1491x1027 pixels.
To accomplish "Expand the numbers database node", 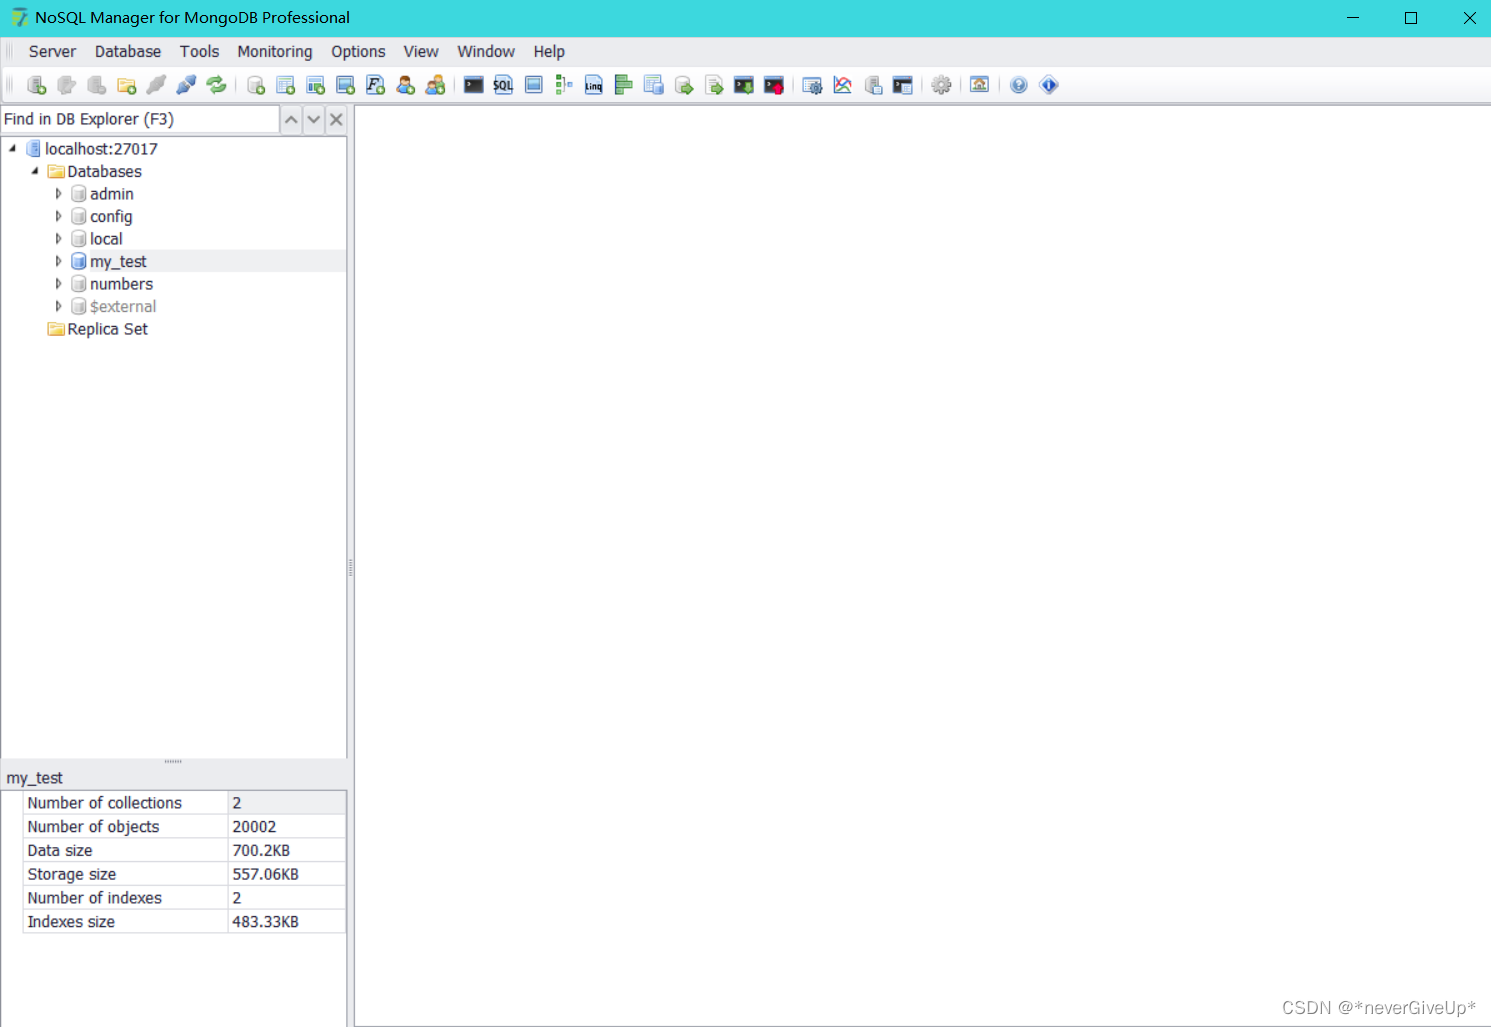I will (x=58, y=284).
